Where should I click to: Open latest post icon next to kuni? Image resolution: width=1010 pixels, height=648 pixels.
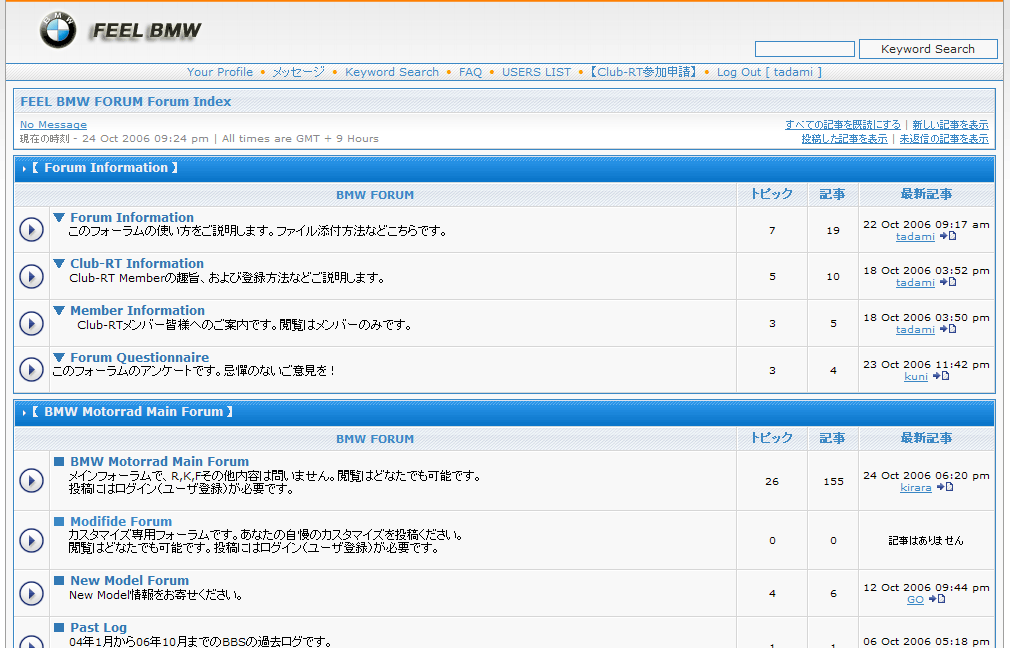pos(941,376)
